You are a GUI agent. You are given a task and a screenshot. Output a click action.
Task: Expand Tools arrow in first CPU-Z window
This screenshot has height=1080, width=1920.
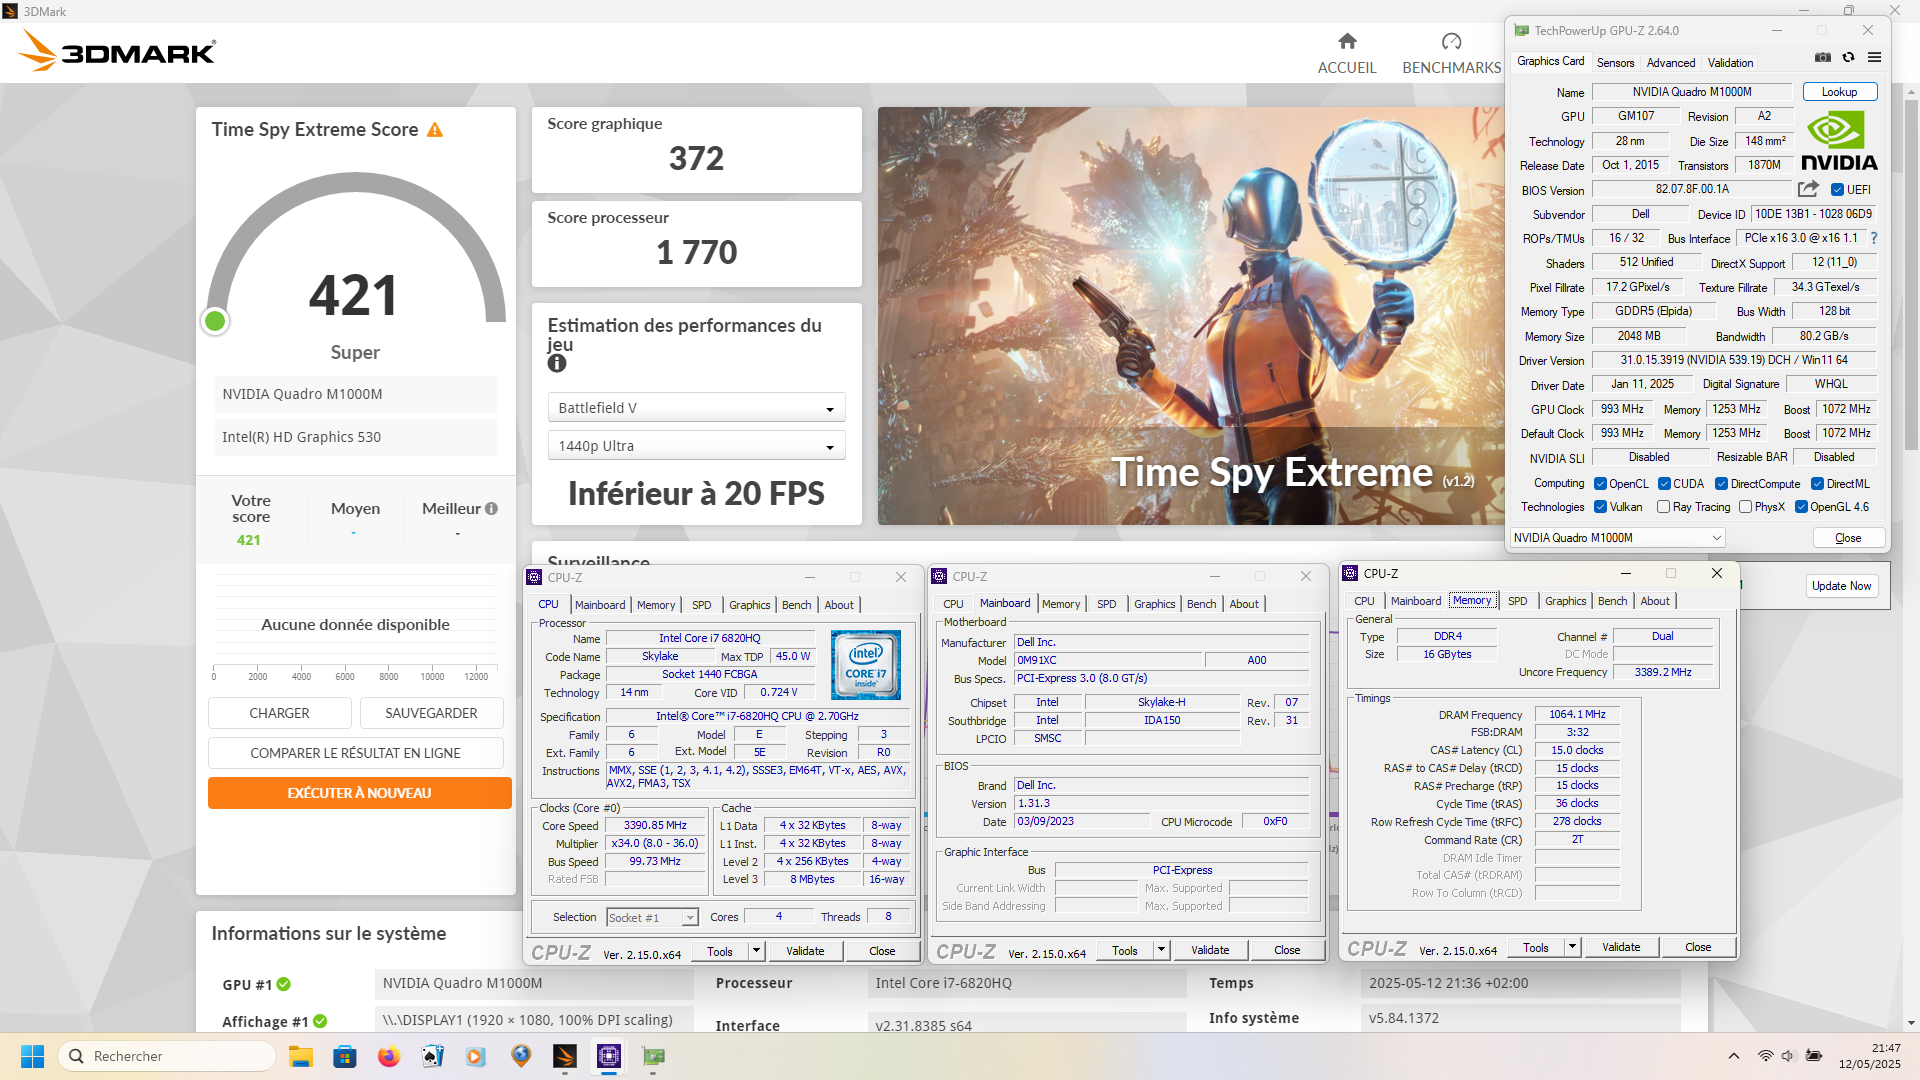pos(757,951)
